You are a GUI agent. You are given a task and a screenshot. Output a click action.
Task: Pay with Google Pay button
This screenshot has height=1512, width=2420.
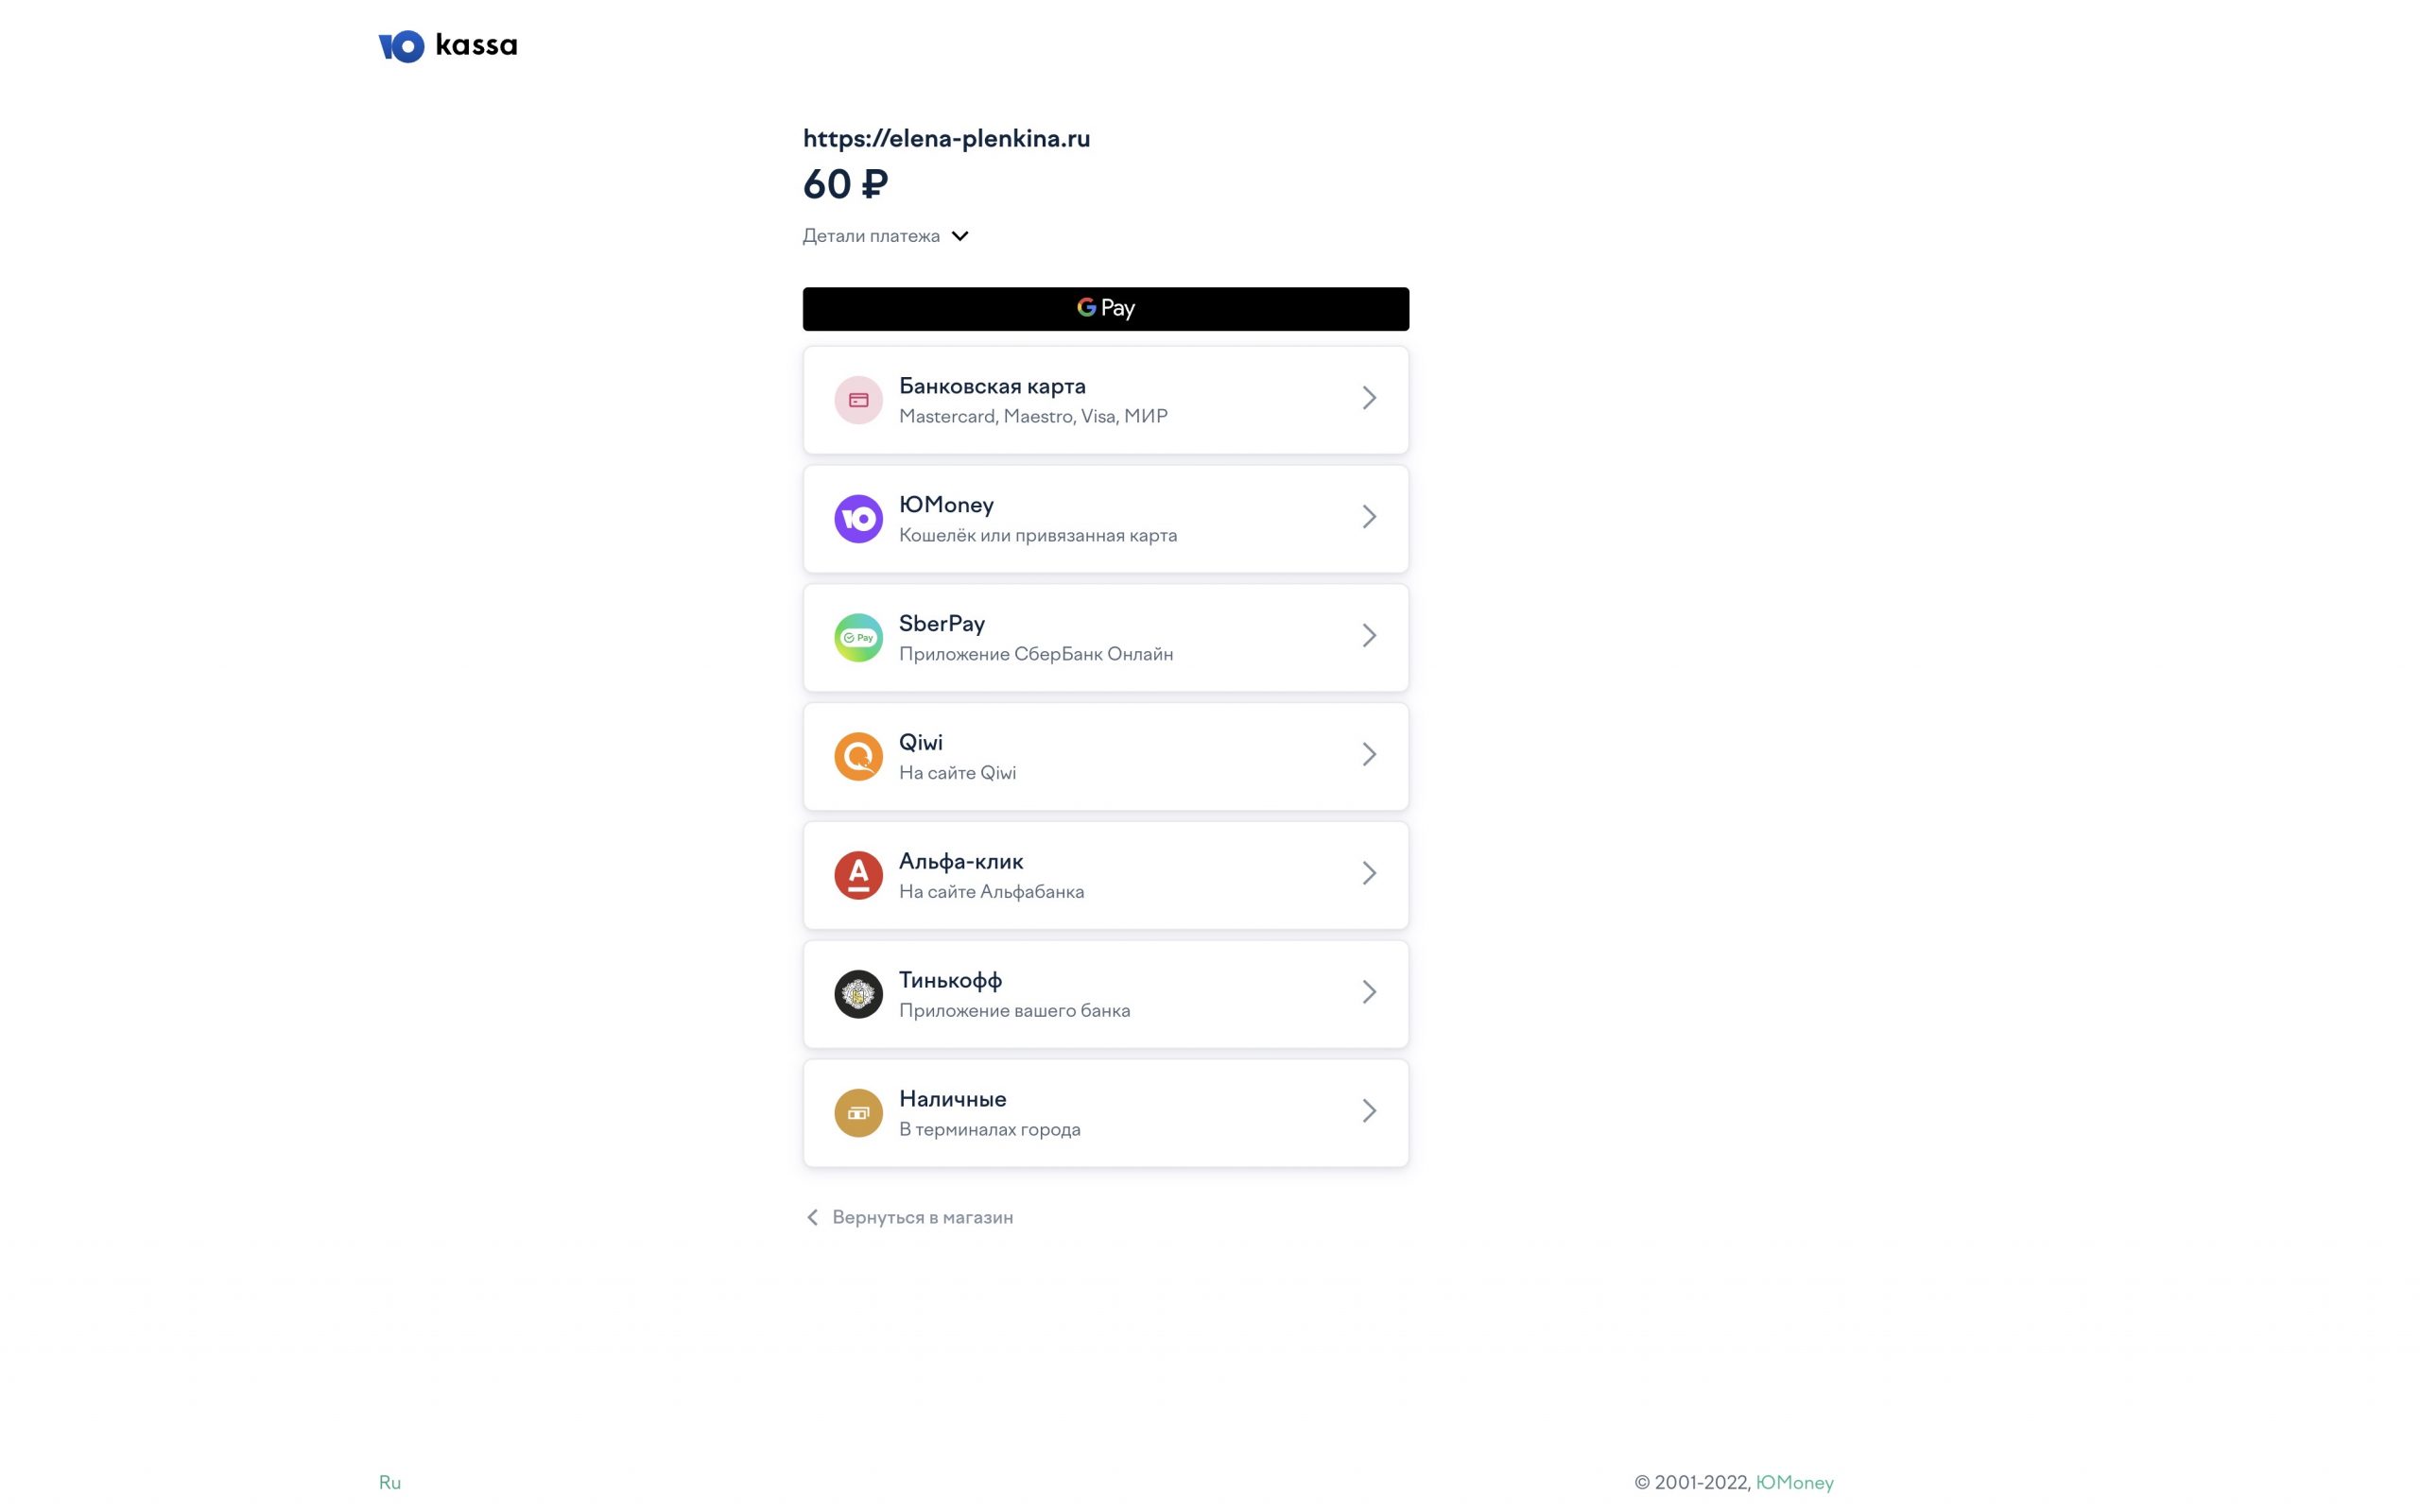click(x=1105, y=309)
